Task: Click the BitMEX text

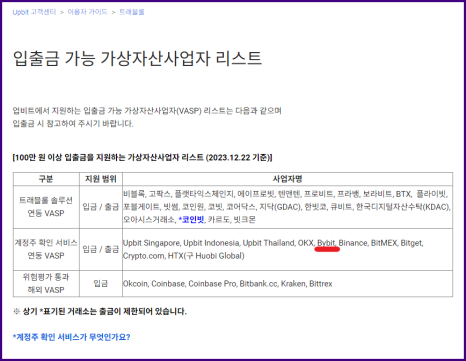Action: click(384, 243)
